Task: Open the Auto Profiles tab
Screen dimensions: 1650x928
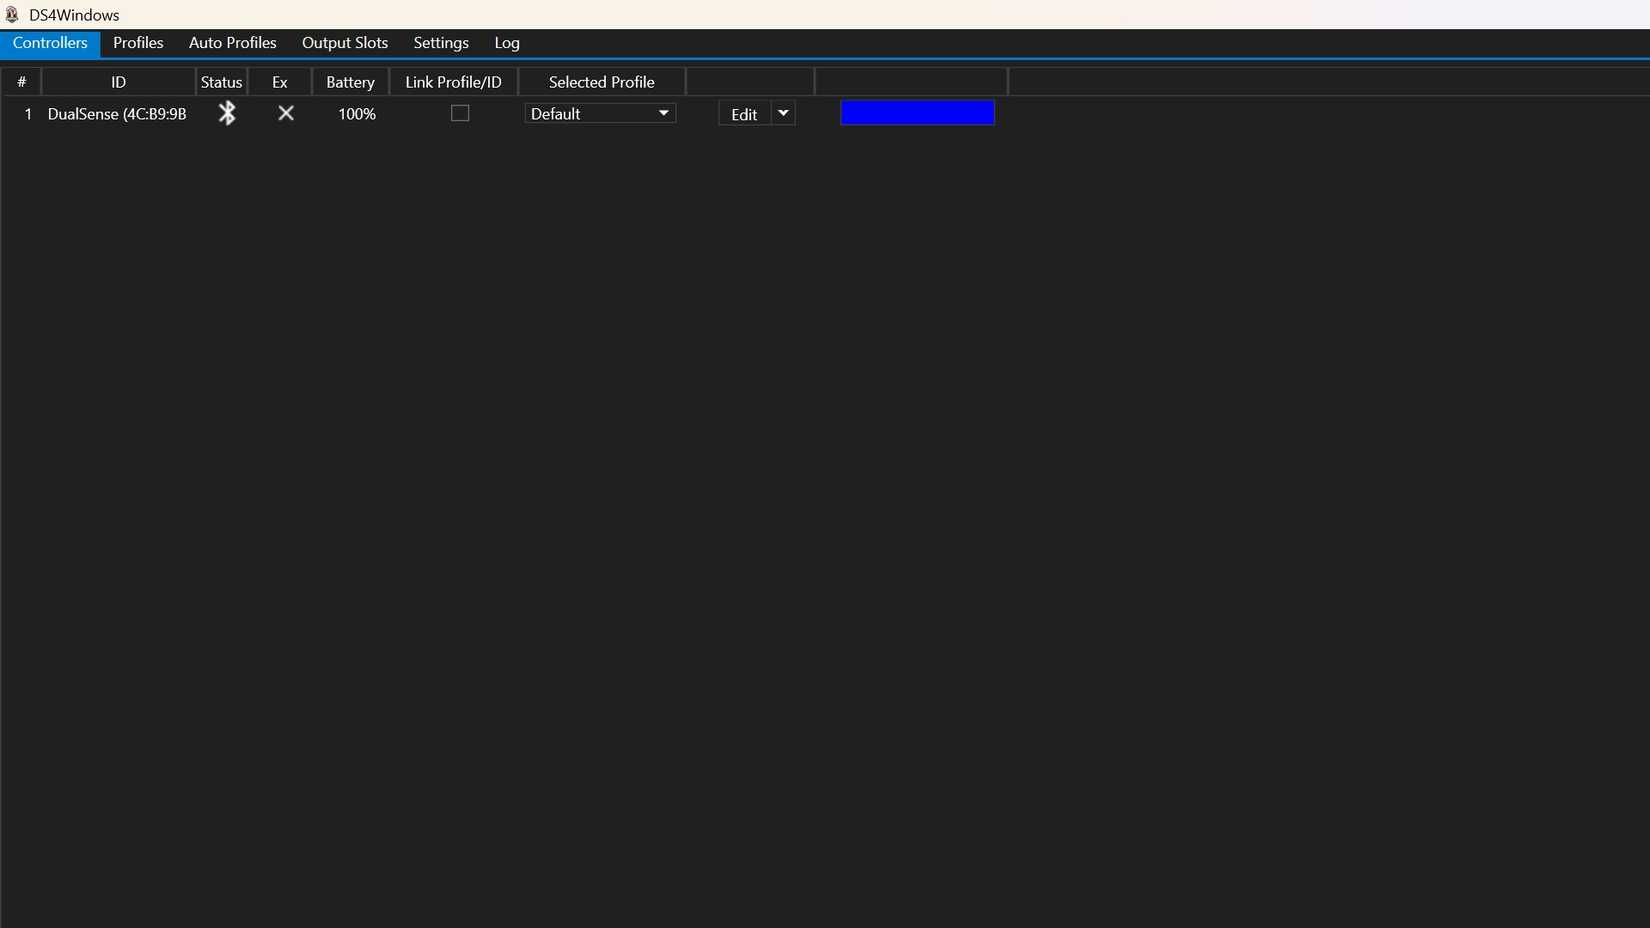Action: point(233,43)
